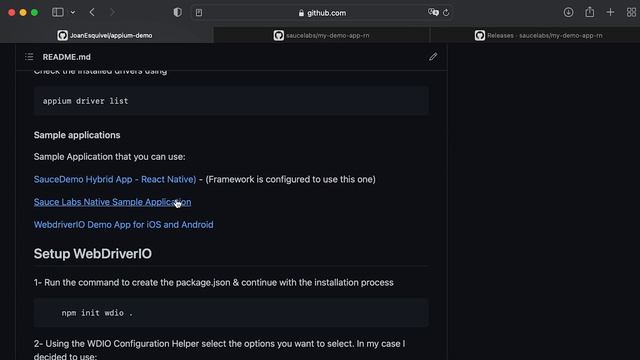
Task: Close the Safari window
Action: (11, 13)
